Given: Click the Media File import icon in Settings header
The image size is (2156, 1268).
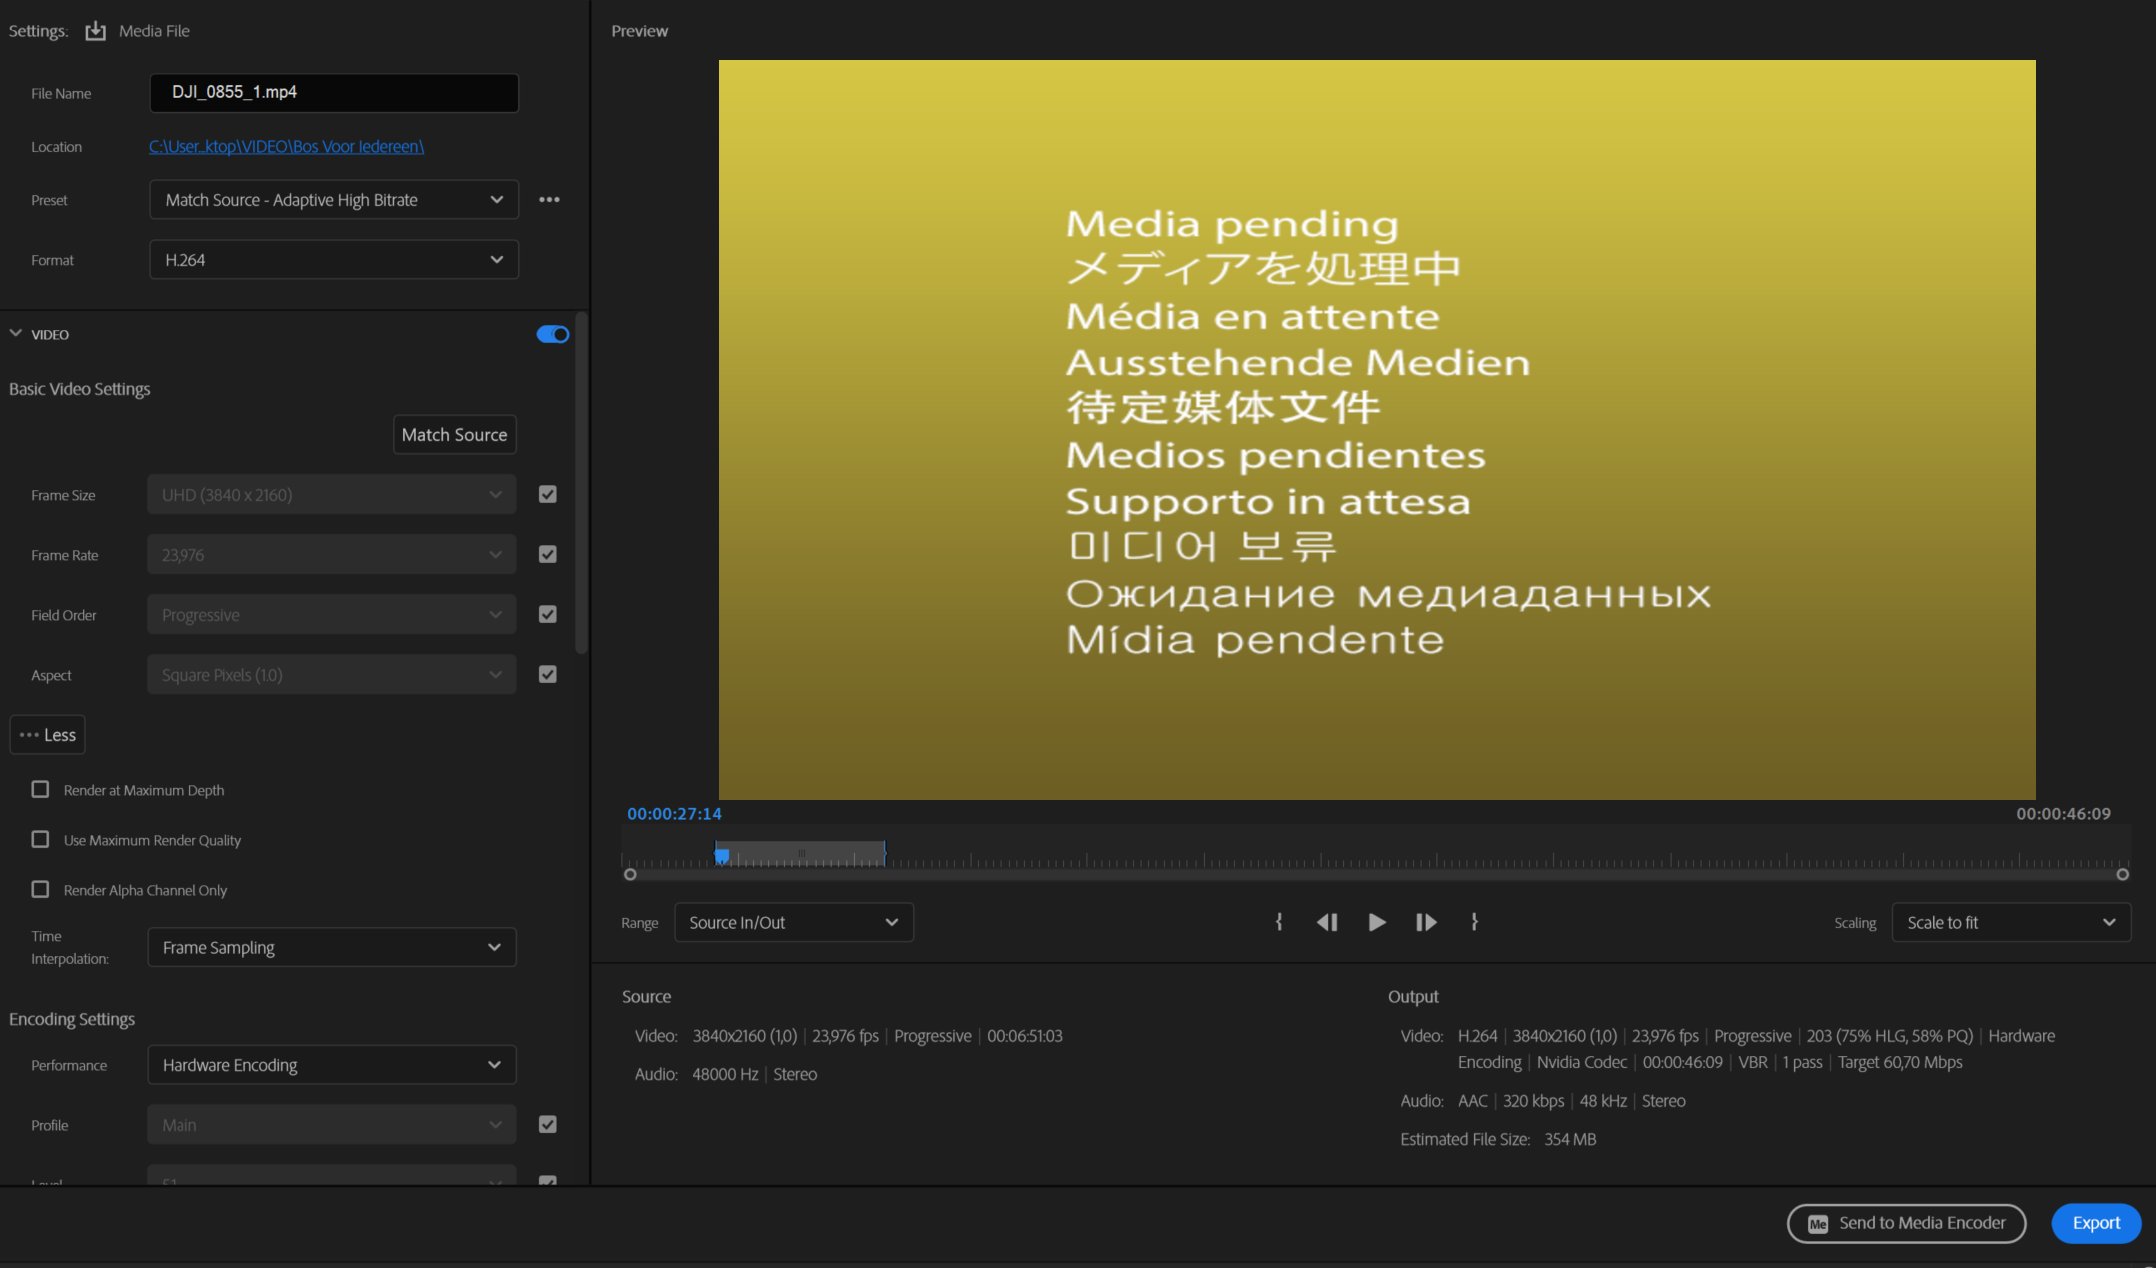Looking at the screenshot, I should click(x=95, y=30).
